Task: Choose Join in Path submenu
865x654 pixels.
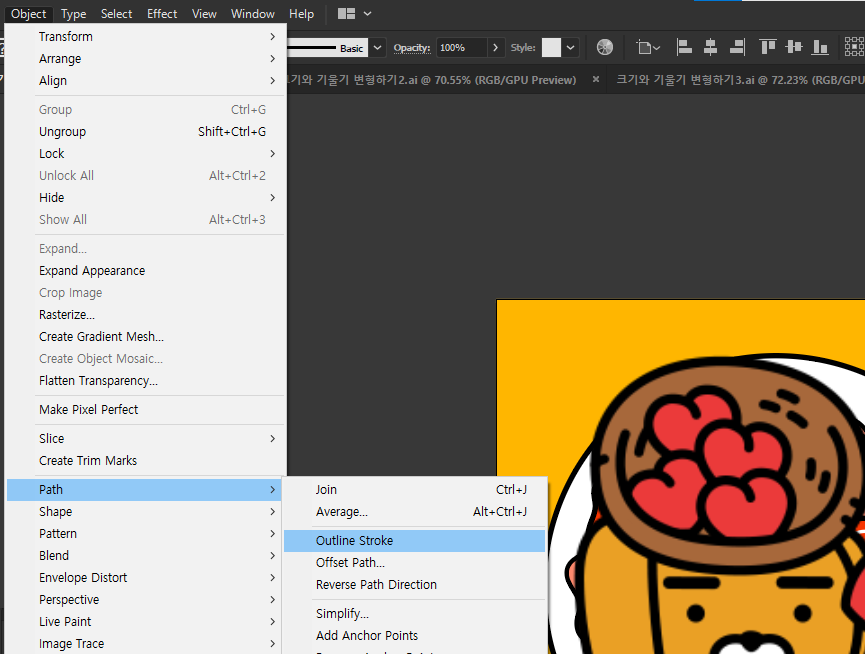Action: (414, 490)
